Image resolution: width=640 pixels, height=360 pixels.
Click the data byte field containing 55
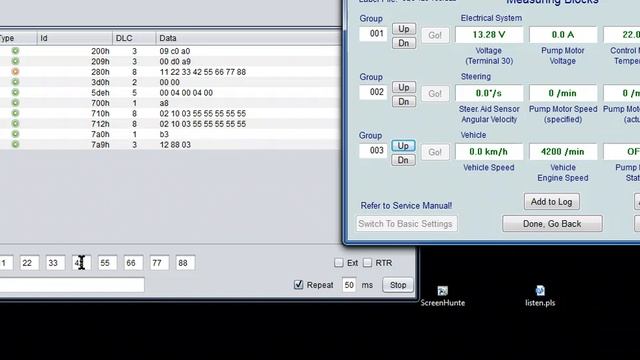[107, 263]
